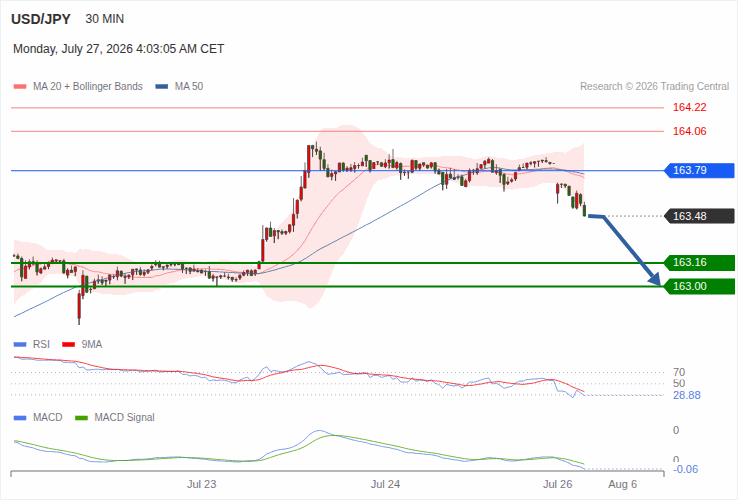Click the Jul 26 date axis marker
738x500 pixels.
tap(558, 484)
